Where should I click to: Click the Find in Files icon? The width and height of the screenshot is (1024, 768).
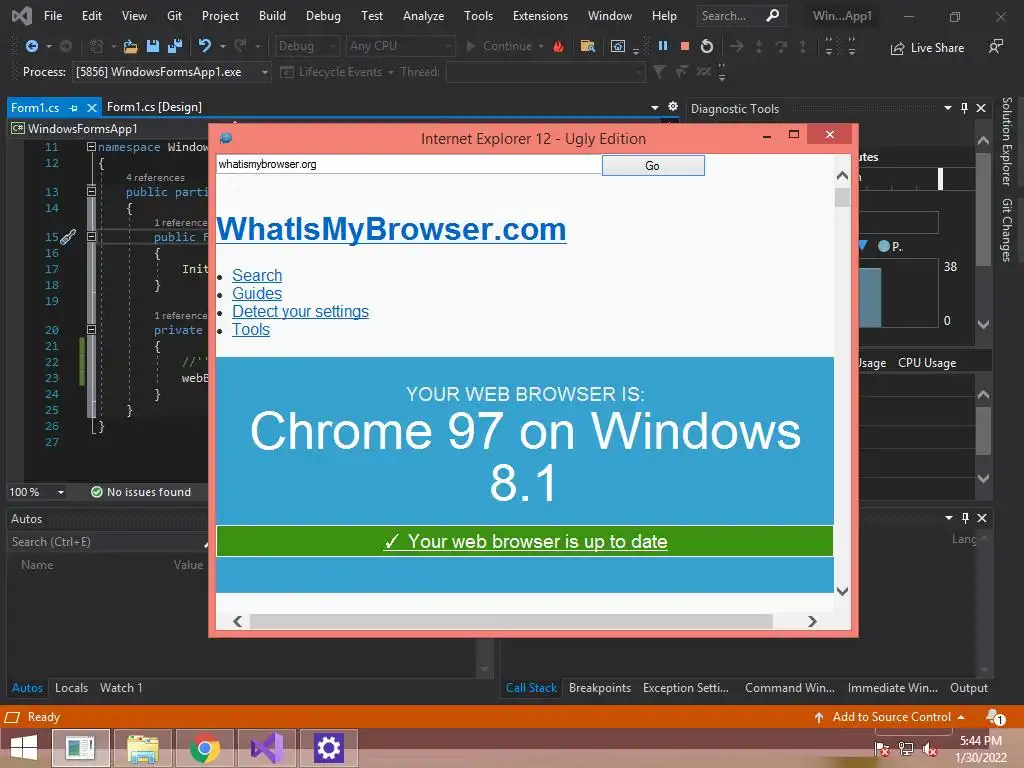click(588, 46)
